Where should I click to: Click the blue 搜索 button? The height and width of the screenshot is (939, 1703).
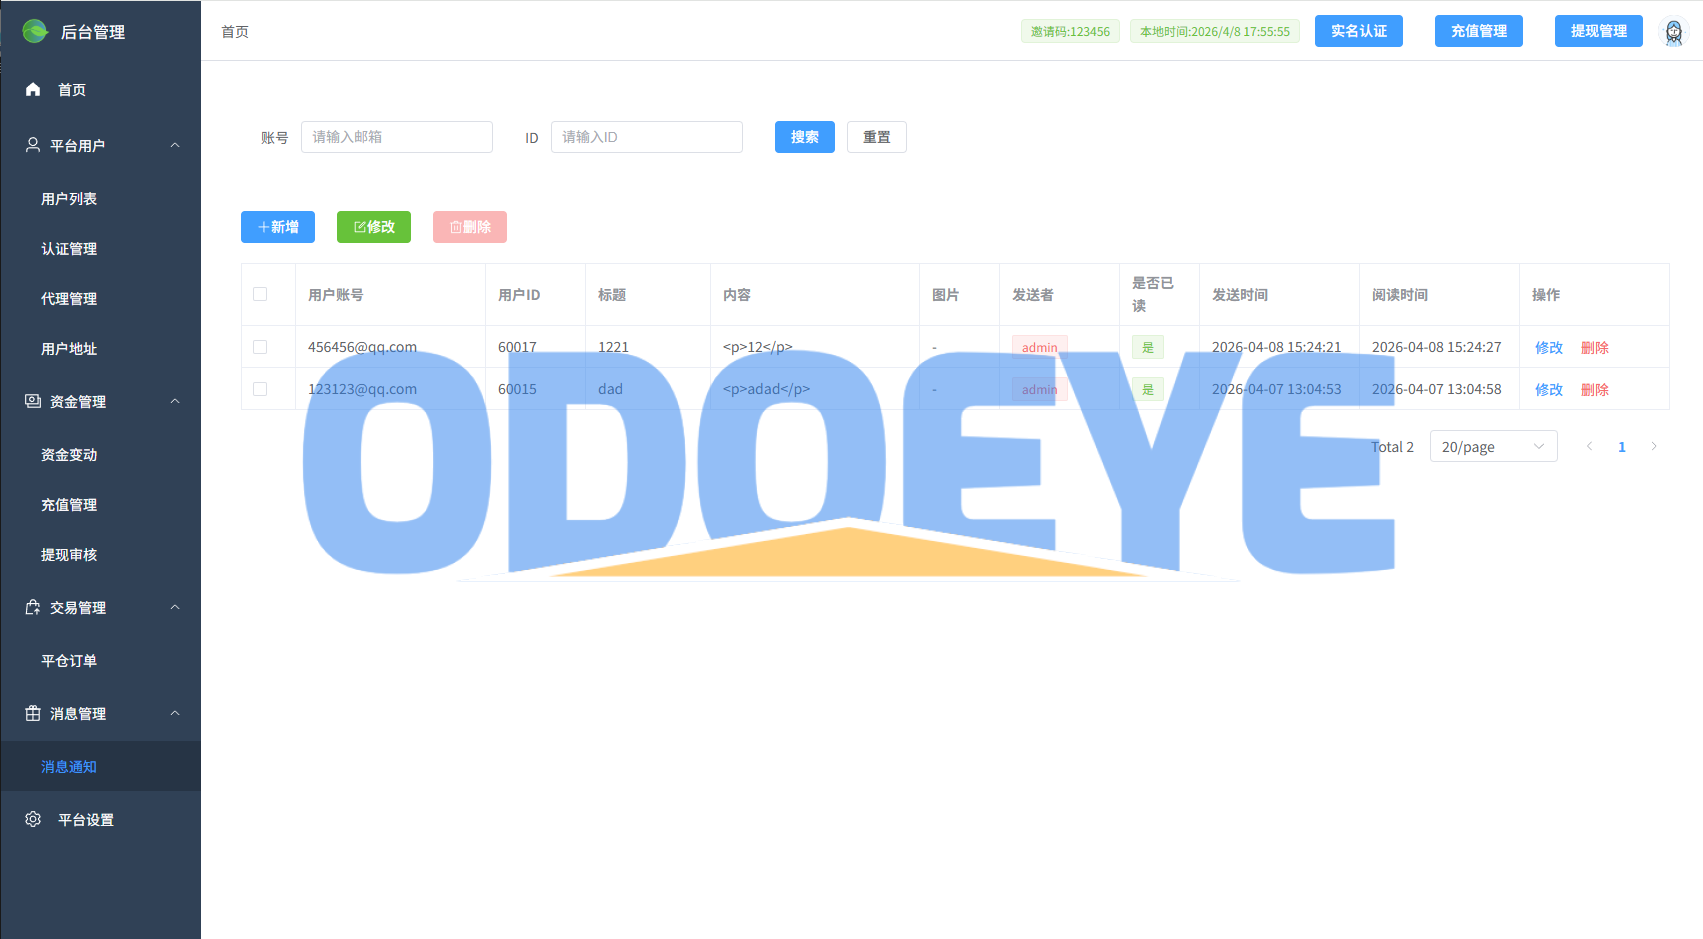coord(804,137)
